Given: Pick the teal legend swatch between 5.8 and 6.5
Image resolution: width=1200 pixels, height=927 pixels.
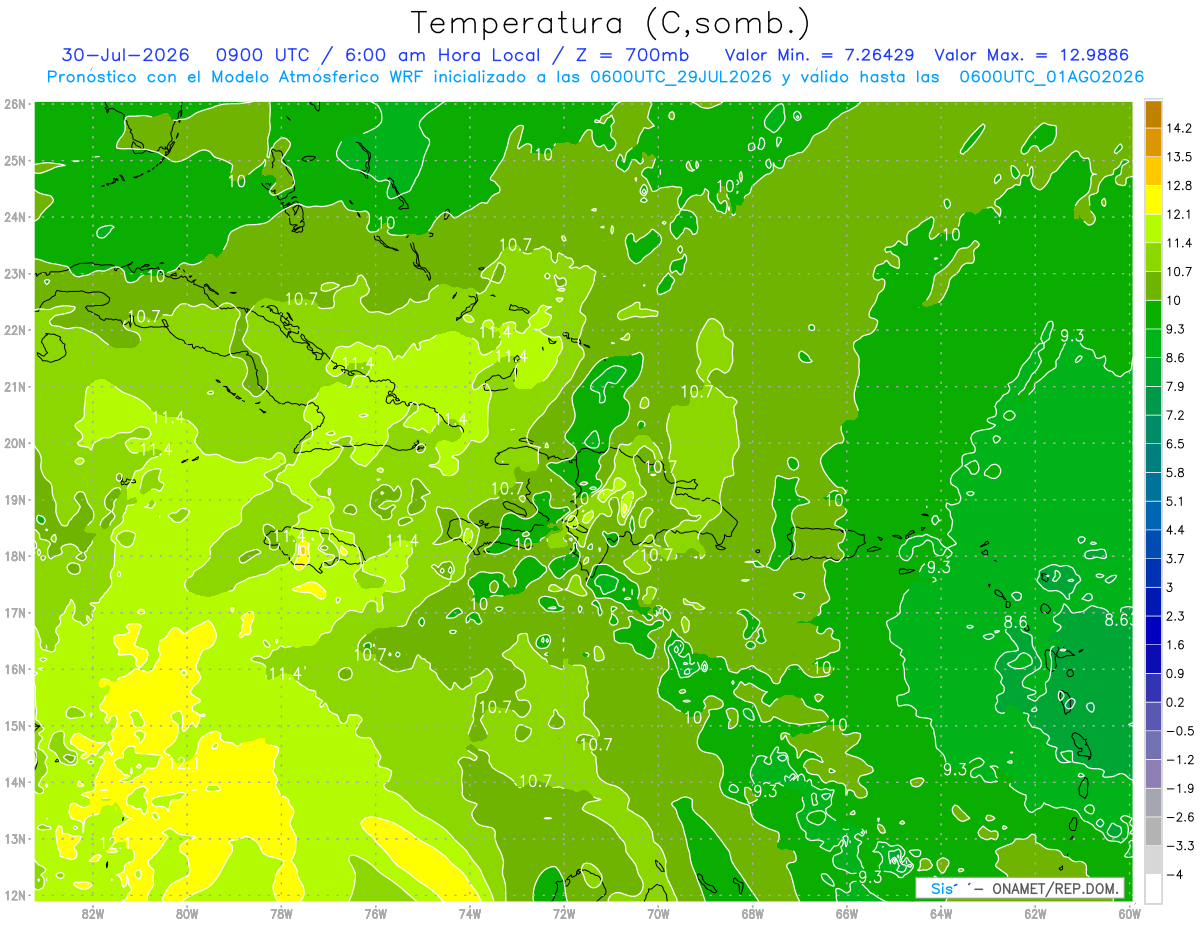Looking at the screenshot, I should click(1153, 458).
